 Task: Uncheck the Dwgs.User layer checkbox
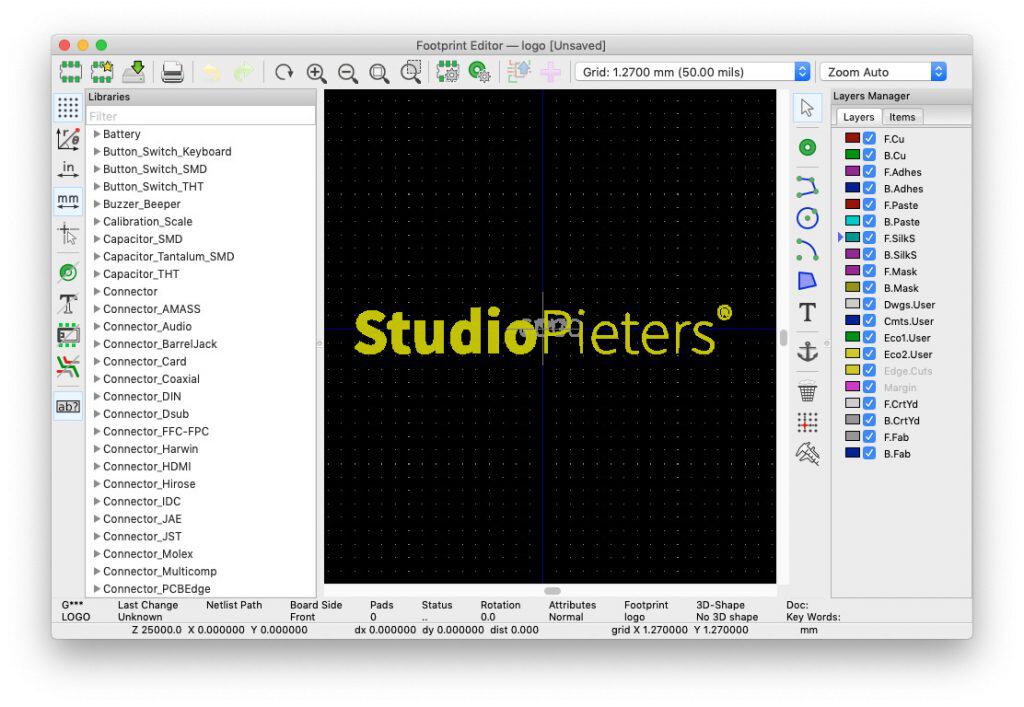[869, 304]
